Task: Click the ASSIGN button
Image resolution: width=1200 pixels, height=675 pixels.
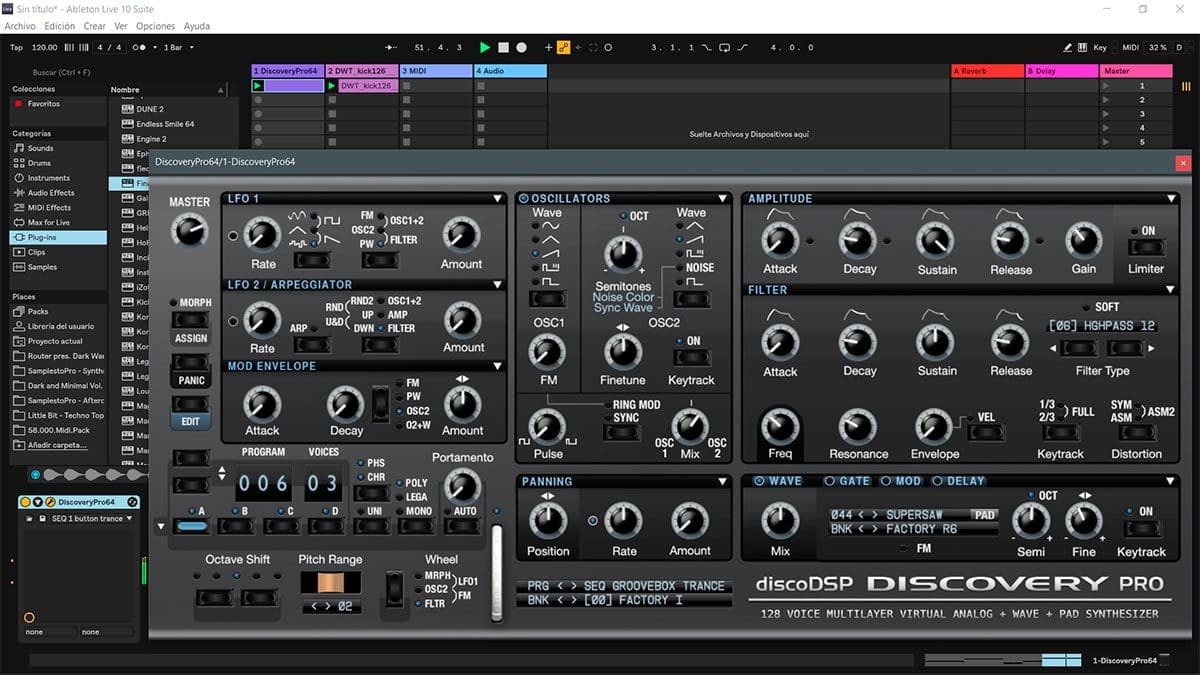Action: [x=190, y=338]
